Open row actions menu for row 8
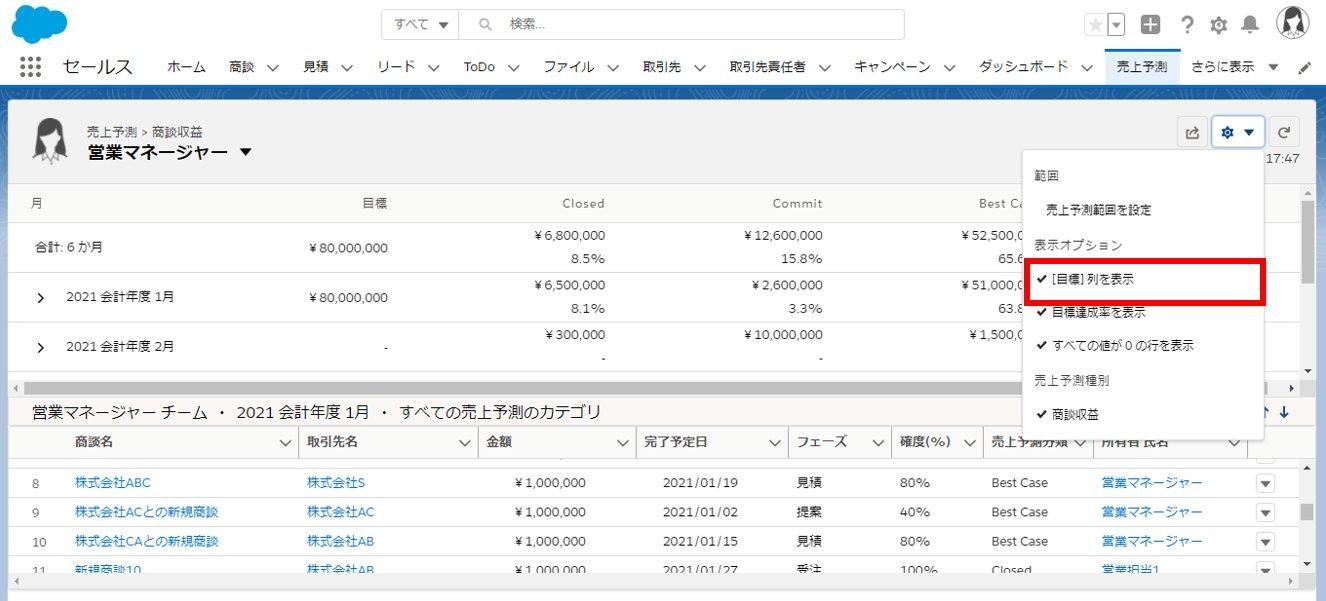The height and width of the screenshot is (601, 1326). coord(1265,484)
